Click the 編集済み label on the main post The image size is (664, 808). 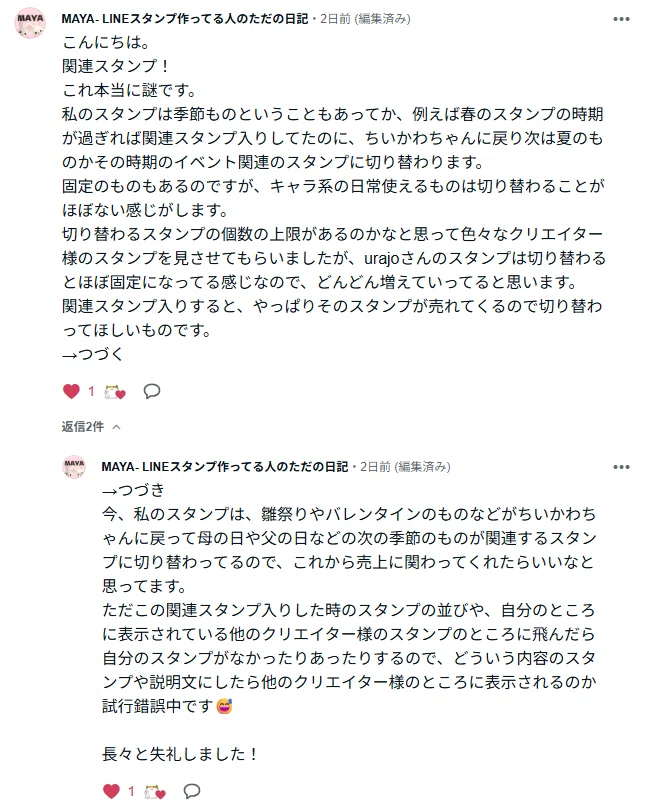point(383,19)
